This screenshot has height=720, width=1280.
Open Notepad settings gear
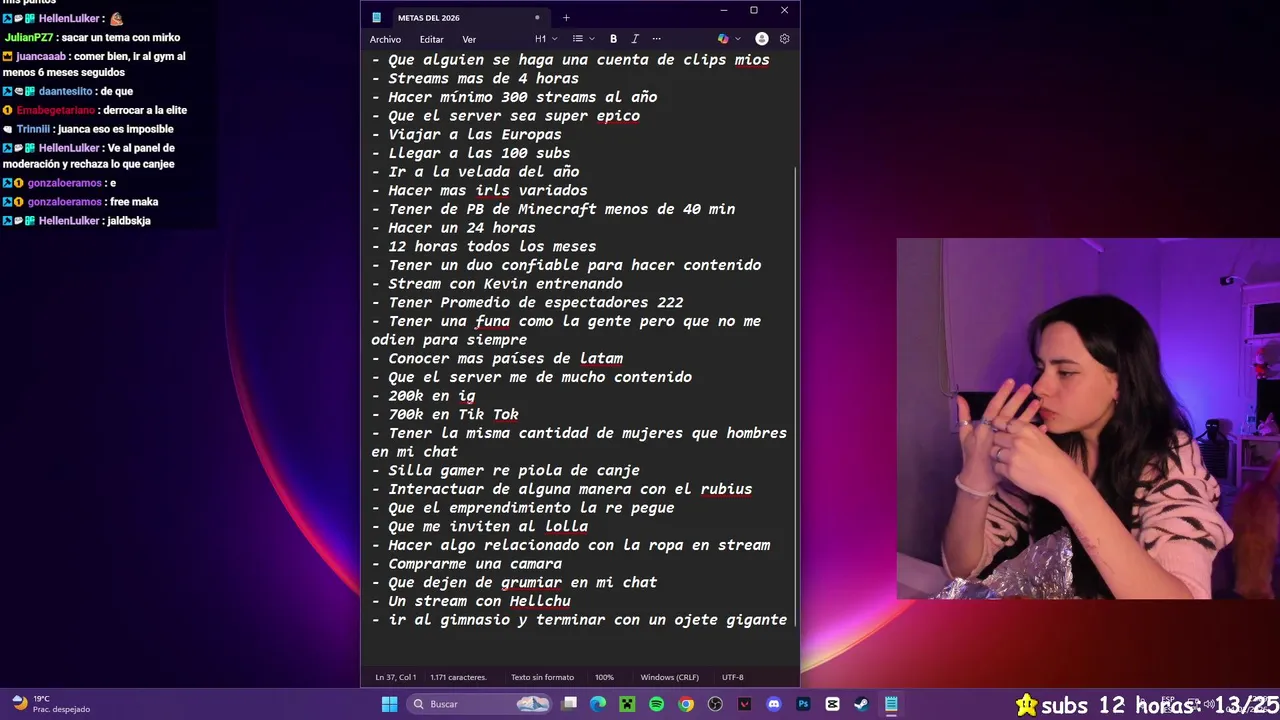[784, 39]
